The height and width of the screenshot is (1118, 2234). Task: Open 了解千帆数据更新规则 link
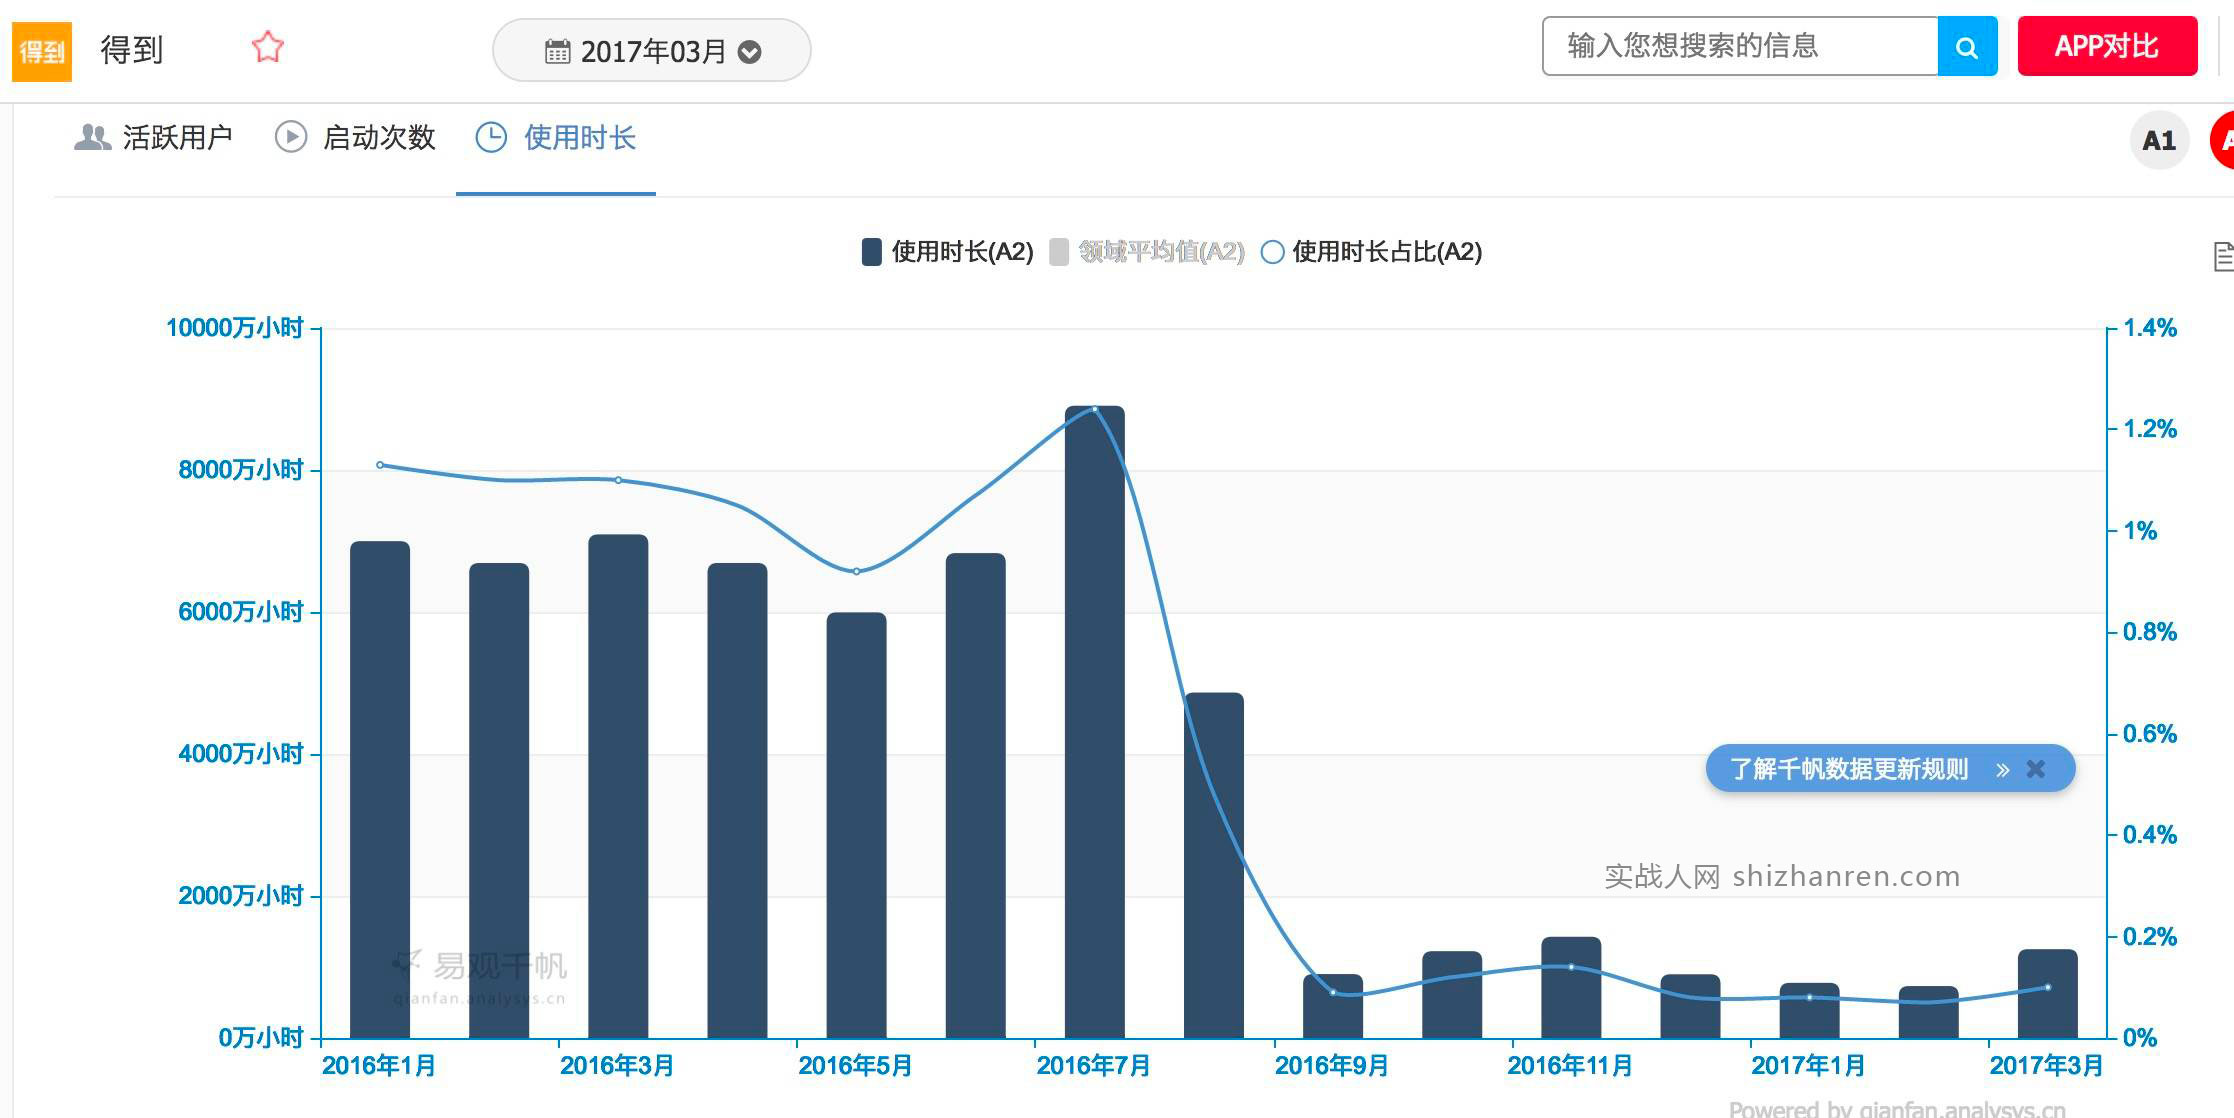coord(1848,769)
